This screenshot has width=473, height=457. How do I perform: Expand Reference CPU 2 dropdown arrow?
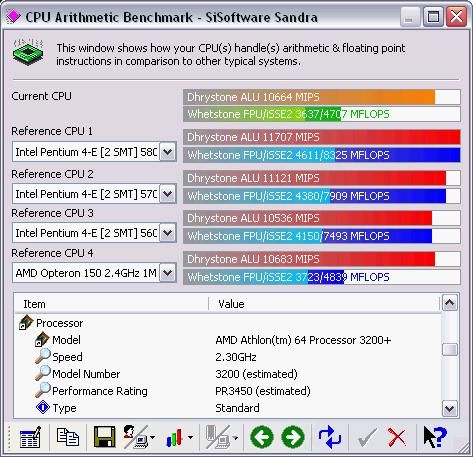[x=167, y=194]
